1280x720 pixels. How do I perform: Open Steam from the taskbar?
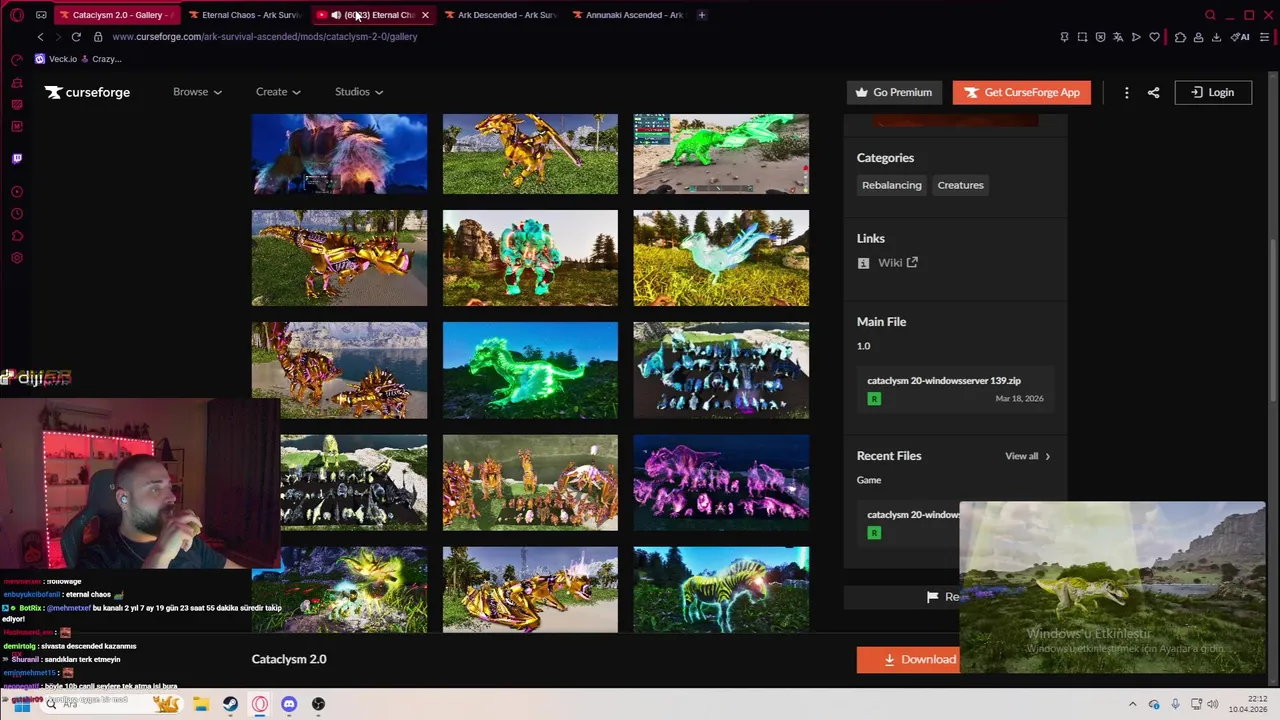coord(230,704)
